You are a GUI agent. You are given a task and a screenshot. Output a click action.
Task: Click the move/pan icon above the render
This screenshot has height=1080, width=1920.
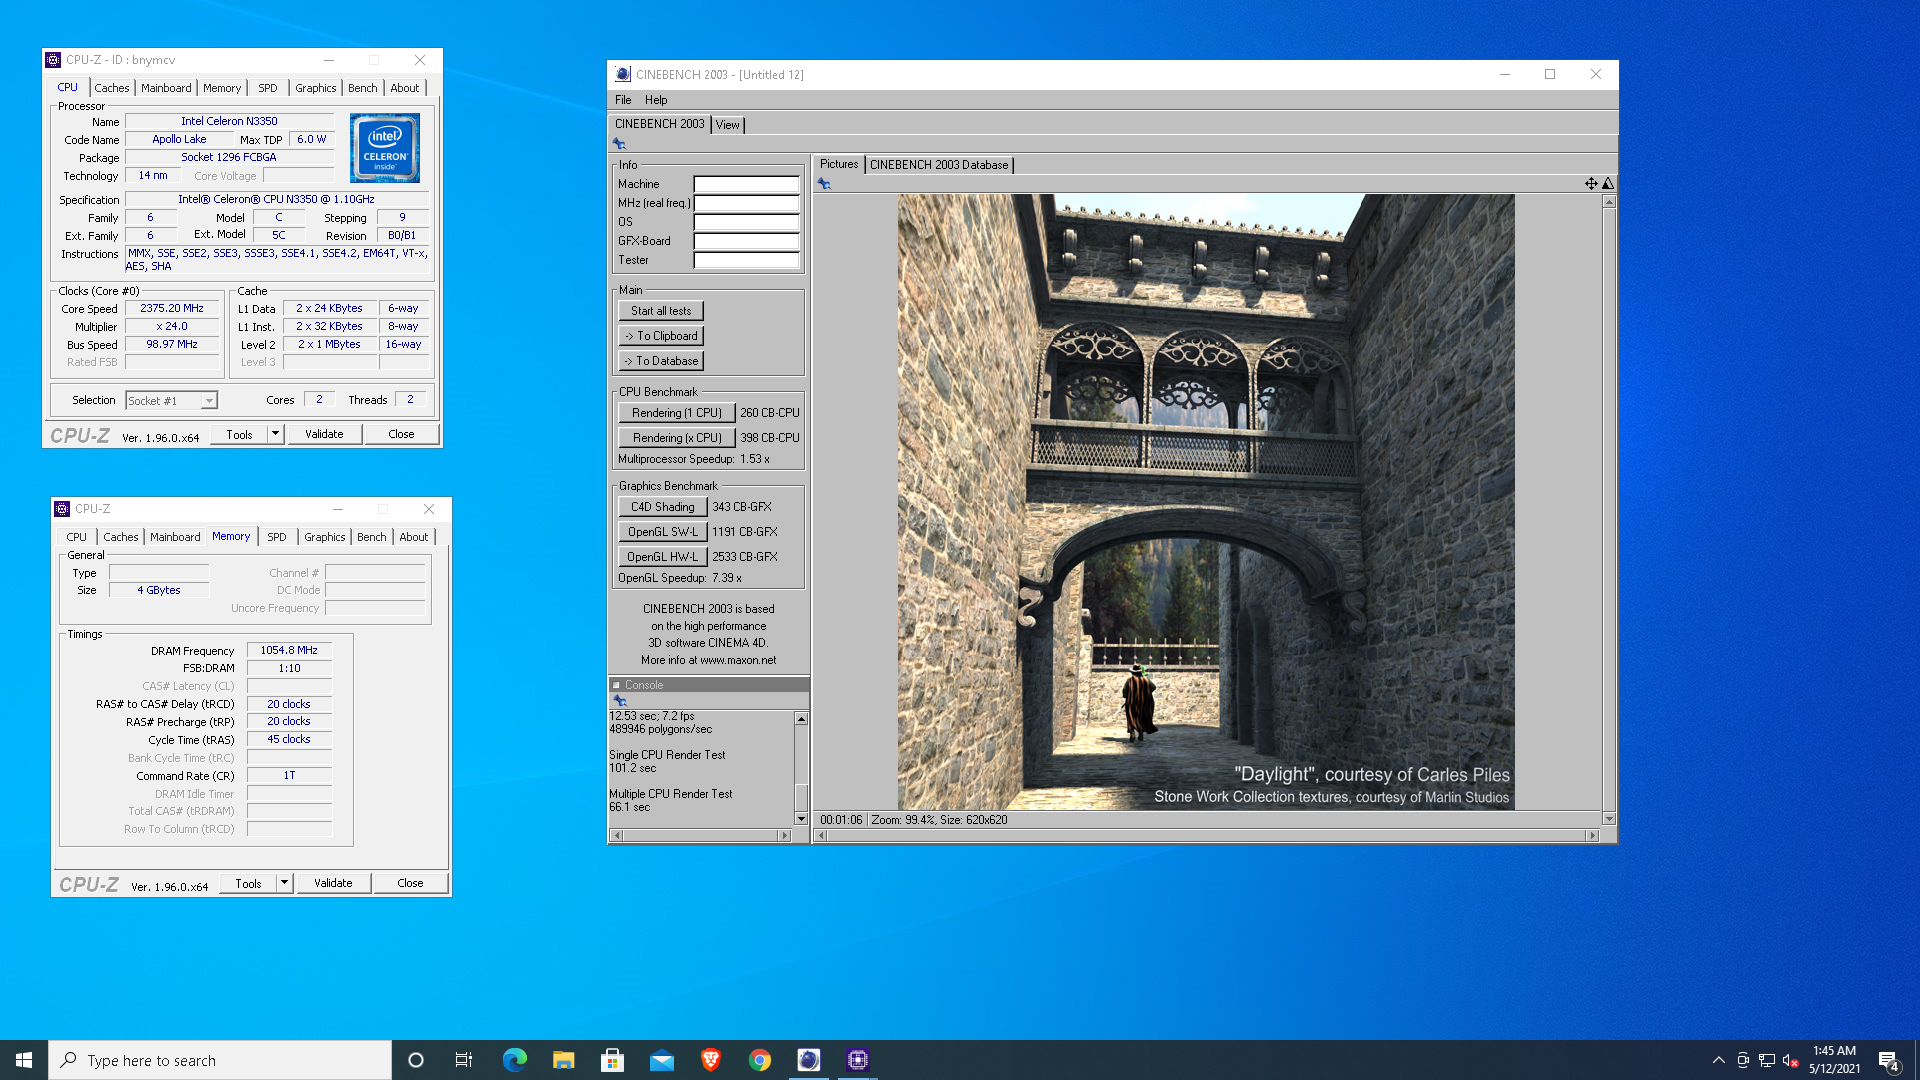pos(1591,184)
